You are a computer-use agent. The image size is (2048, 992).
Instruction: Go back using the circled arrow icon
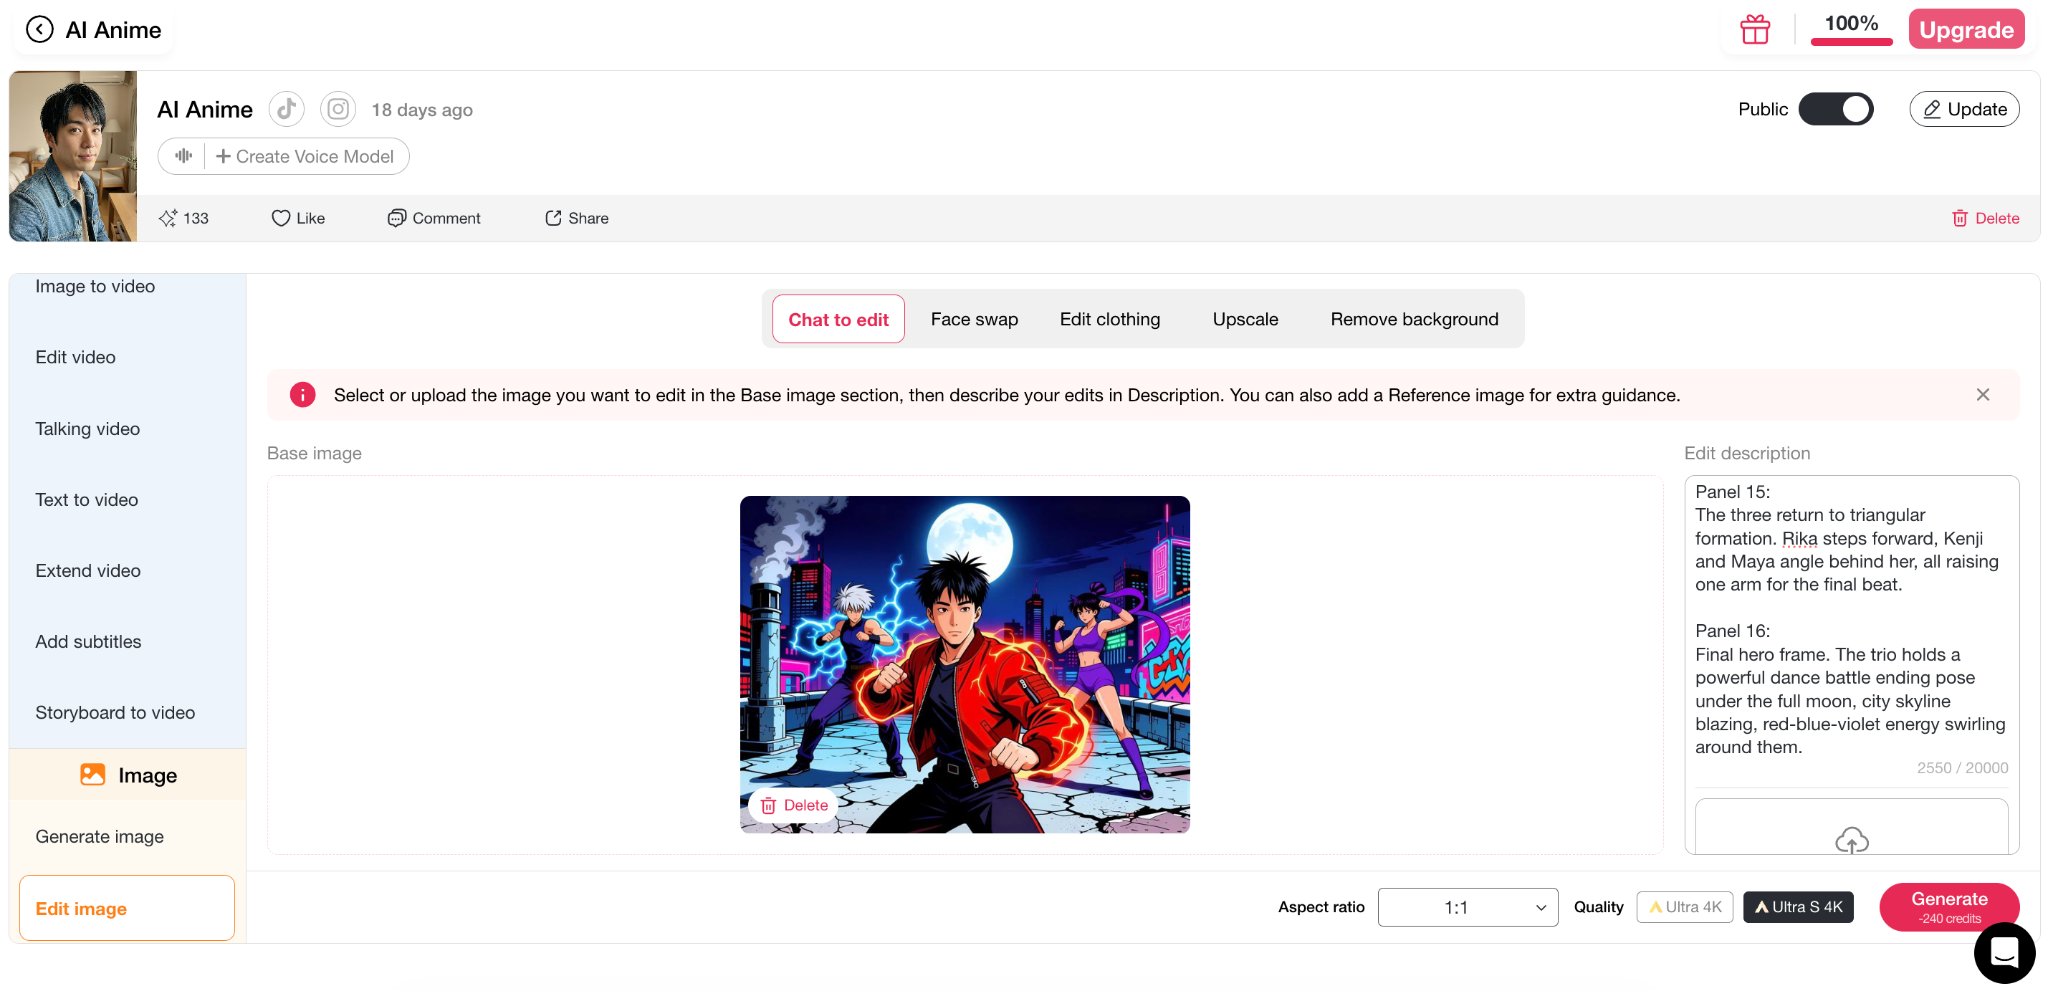39,30
